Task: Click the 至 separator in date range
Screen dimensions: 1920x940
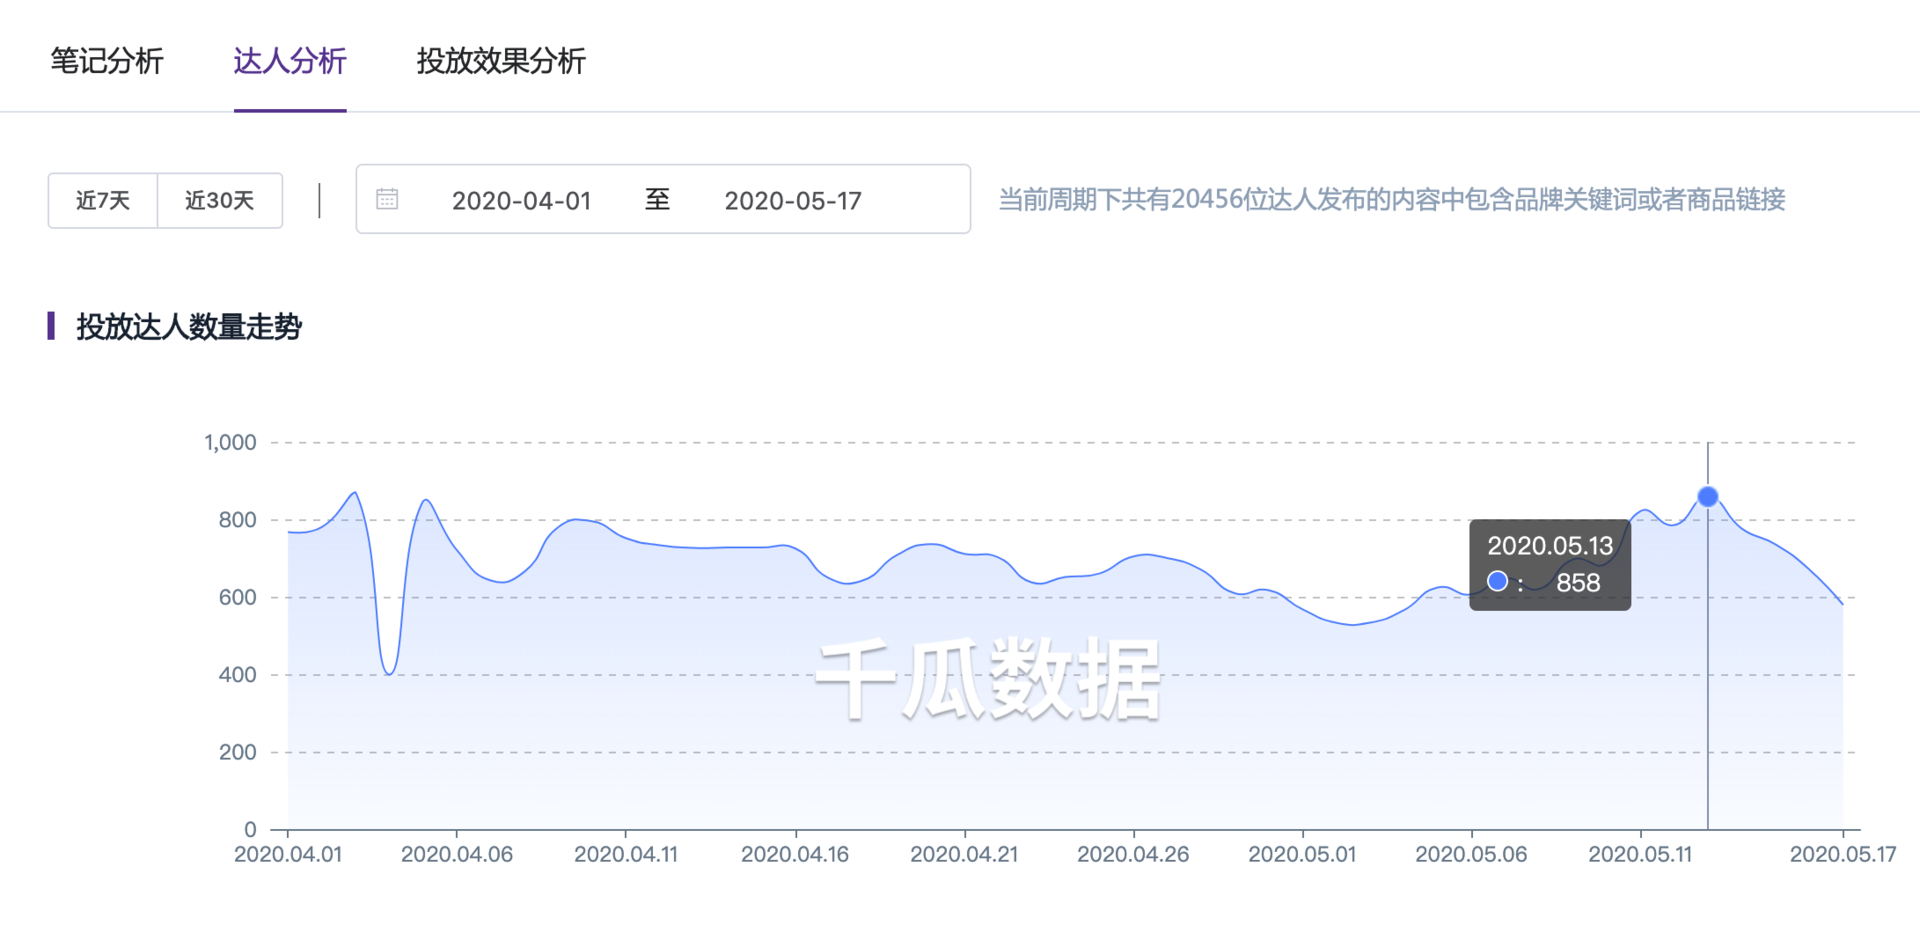Action: pos(657,199)
